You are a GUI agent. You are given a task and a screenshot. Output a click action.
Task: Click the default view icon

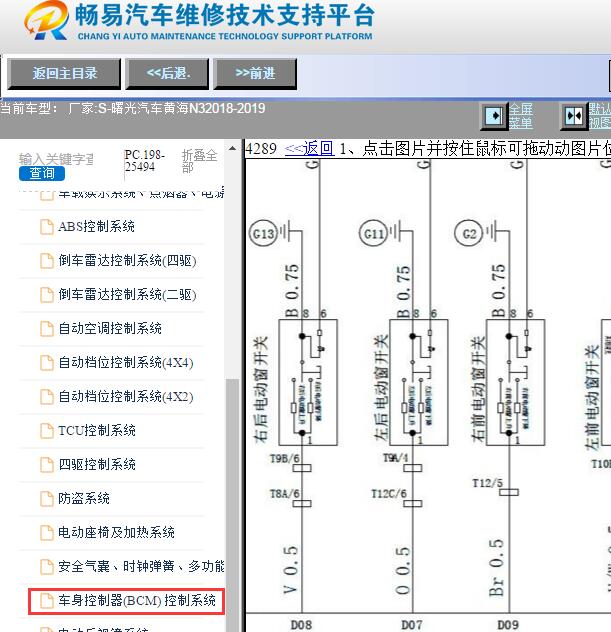pyautogui.click(x=574, y=116)
